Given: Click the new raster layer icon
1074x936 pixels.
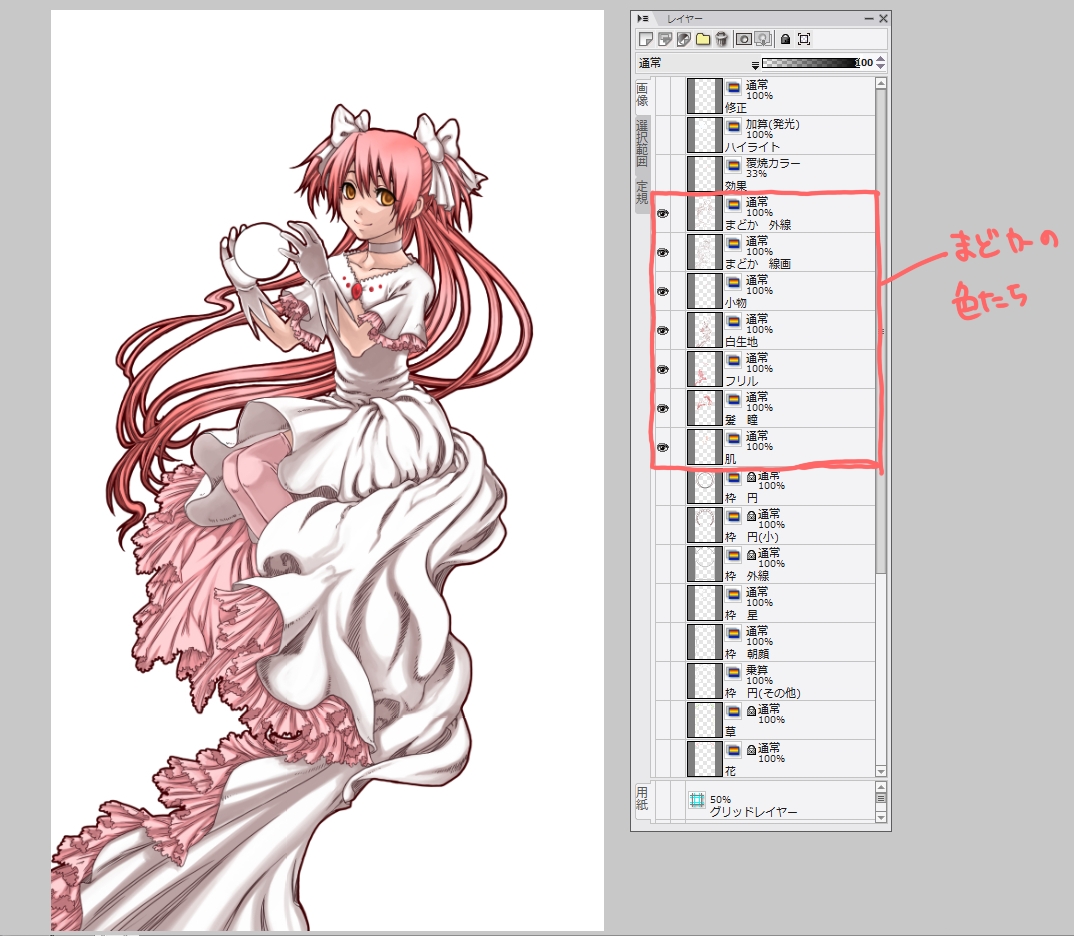Looking at the screenshot, I should click(x=645, y=39).
